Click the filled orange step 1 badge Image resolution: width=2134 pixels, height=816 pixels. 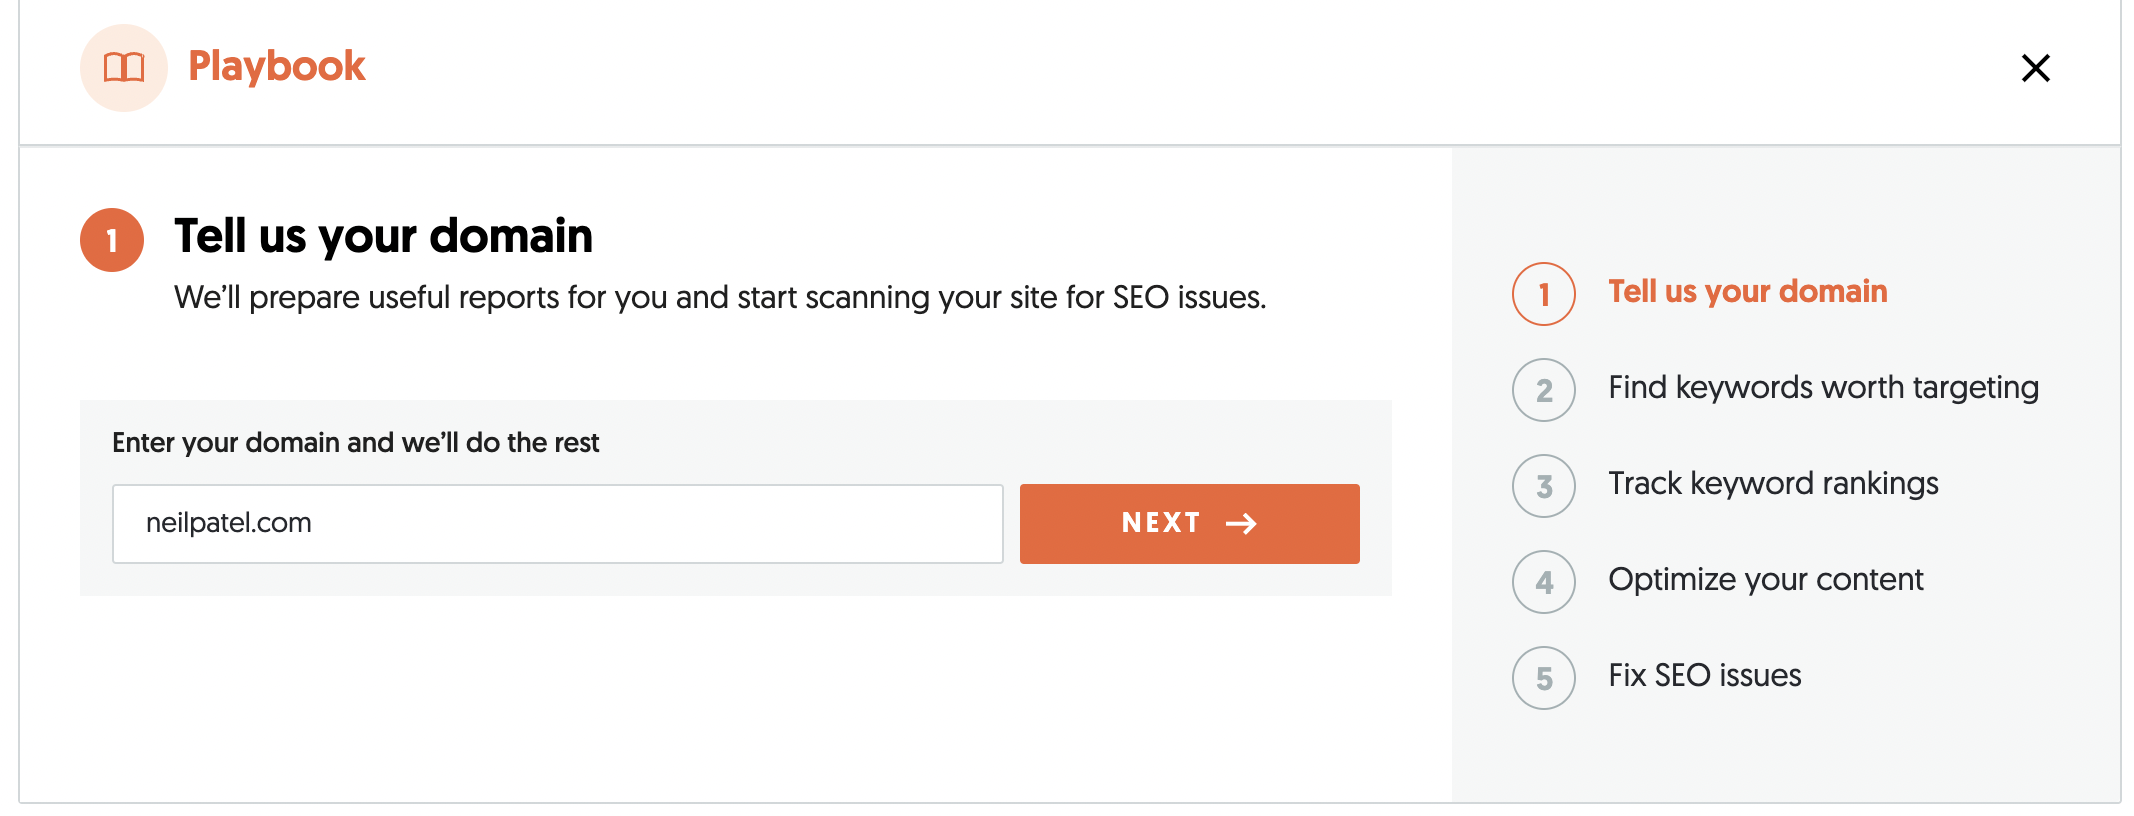tap(112, 240)
